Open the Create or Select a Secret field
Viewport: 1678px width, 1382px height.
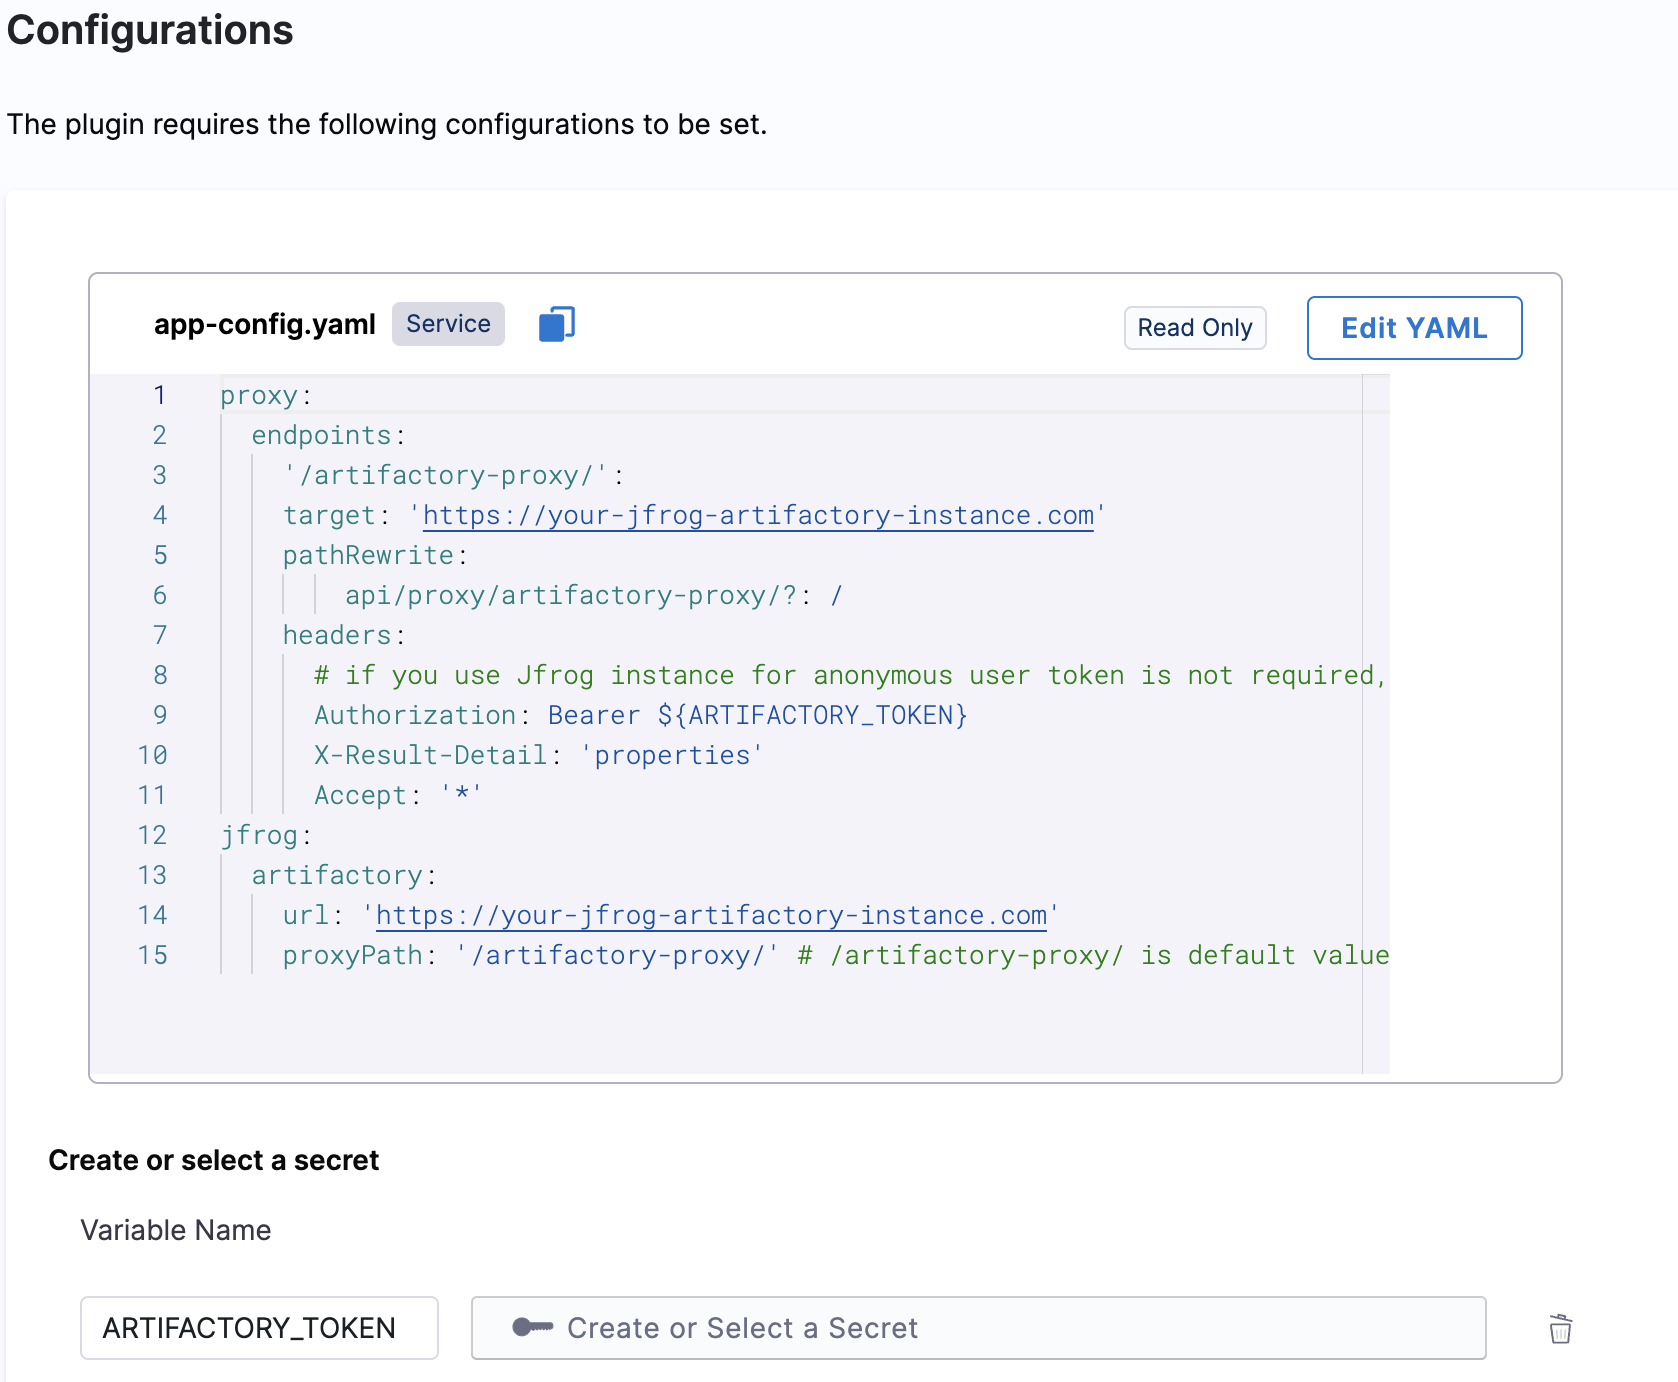point(978,1328)
